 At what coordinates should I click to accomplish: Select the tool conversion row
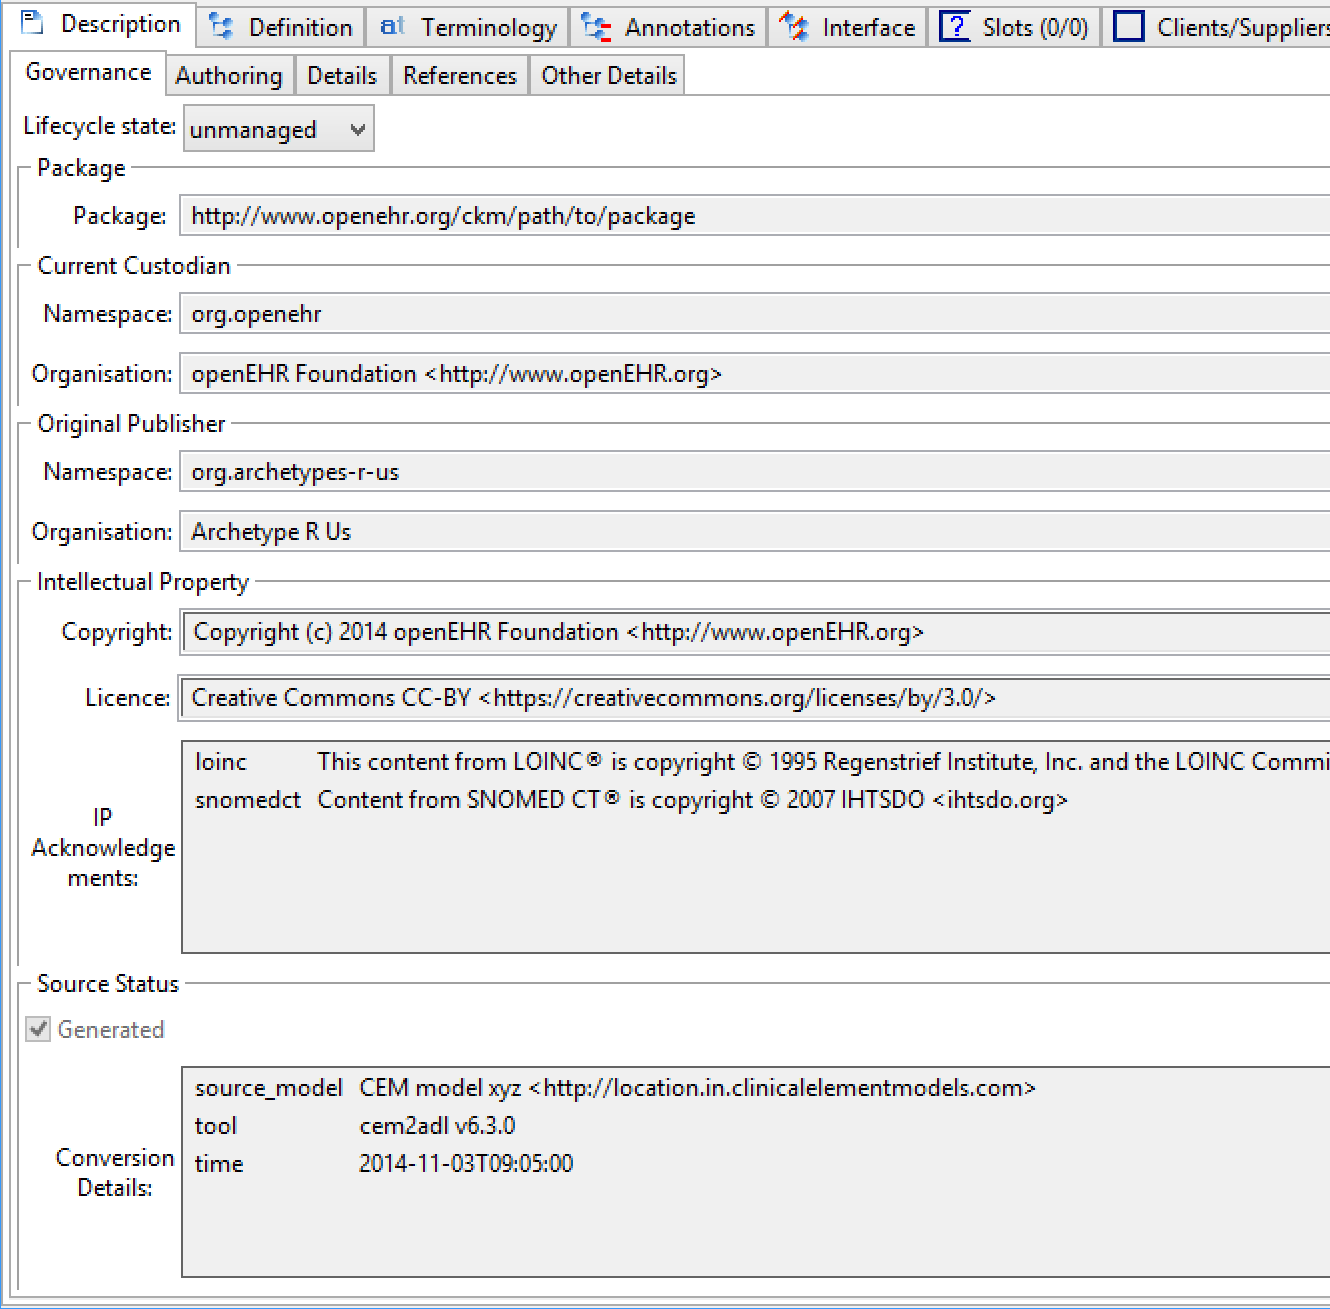(757, 1126)
